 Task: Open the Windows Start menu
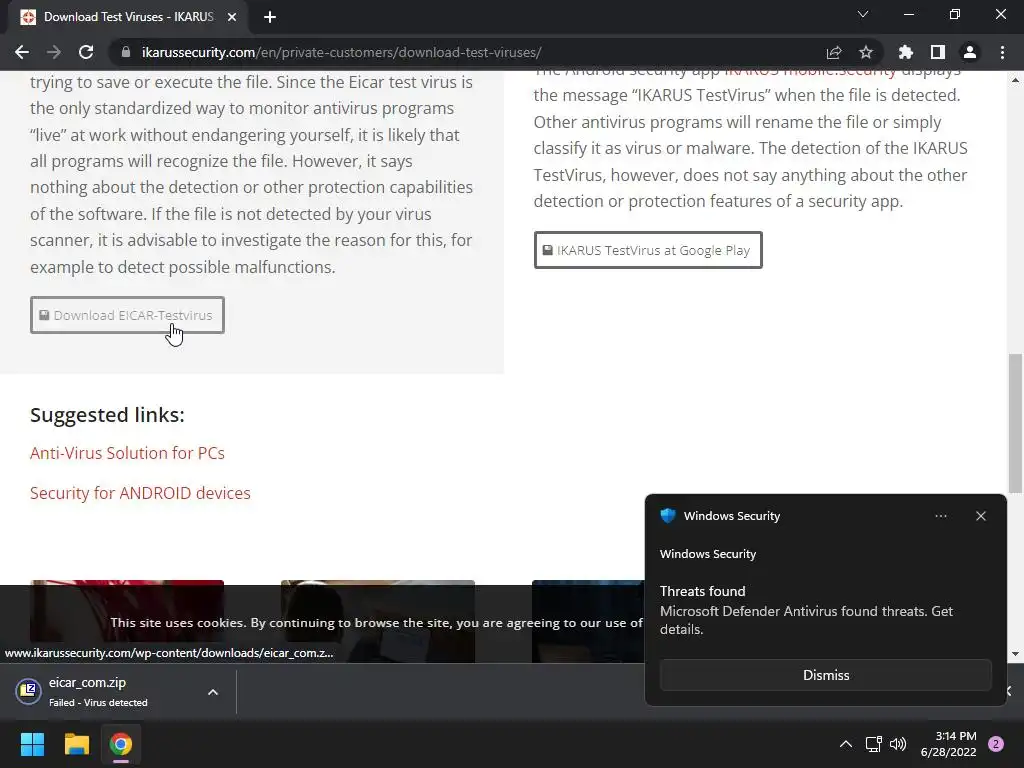coord(32,744)
